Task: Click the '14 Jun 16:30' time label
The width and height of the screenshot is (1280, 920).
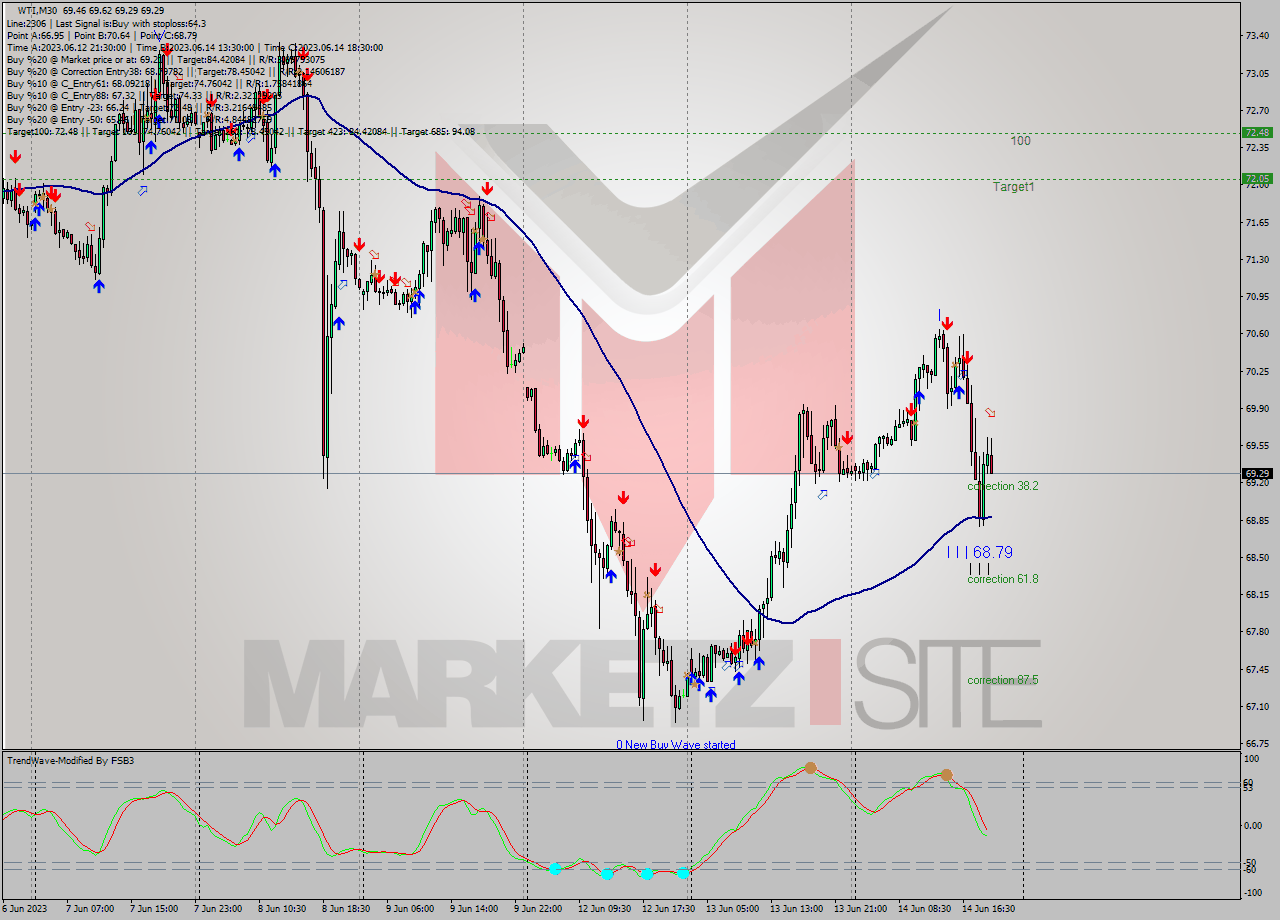Action: 988,909
